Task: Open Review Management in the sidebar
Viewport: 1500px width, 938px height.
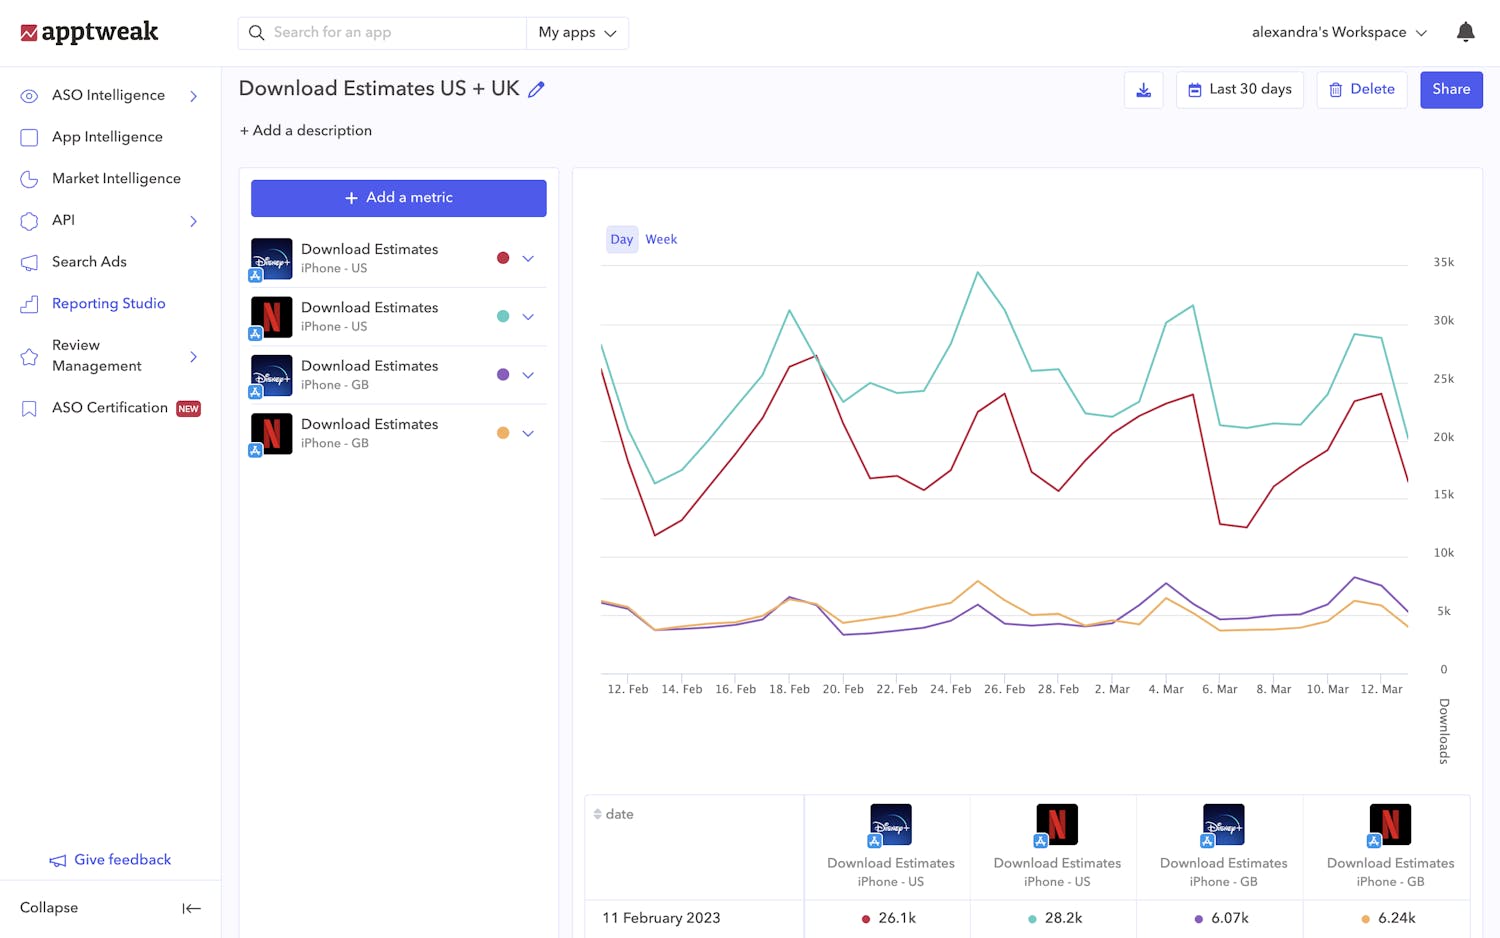Action: pos(92,355)
